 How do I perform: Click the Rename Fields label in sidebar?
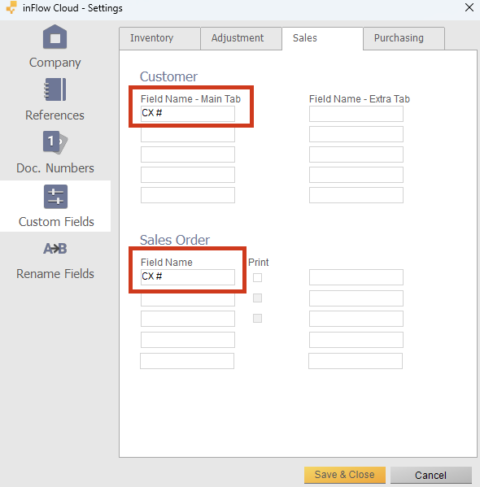pos(55,274)
